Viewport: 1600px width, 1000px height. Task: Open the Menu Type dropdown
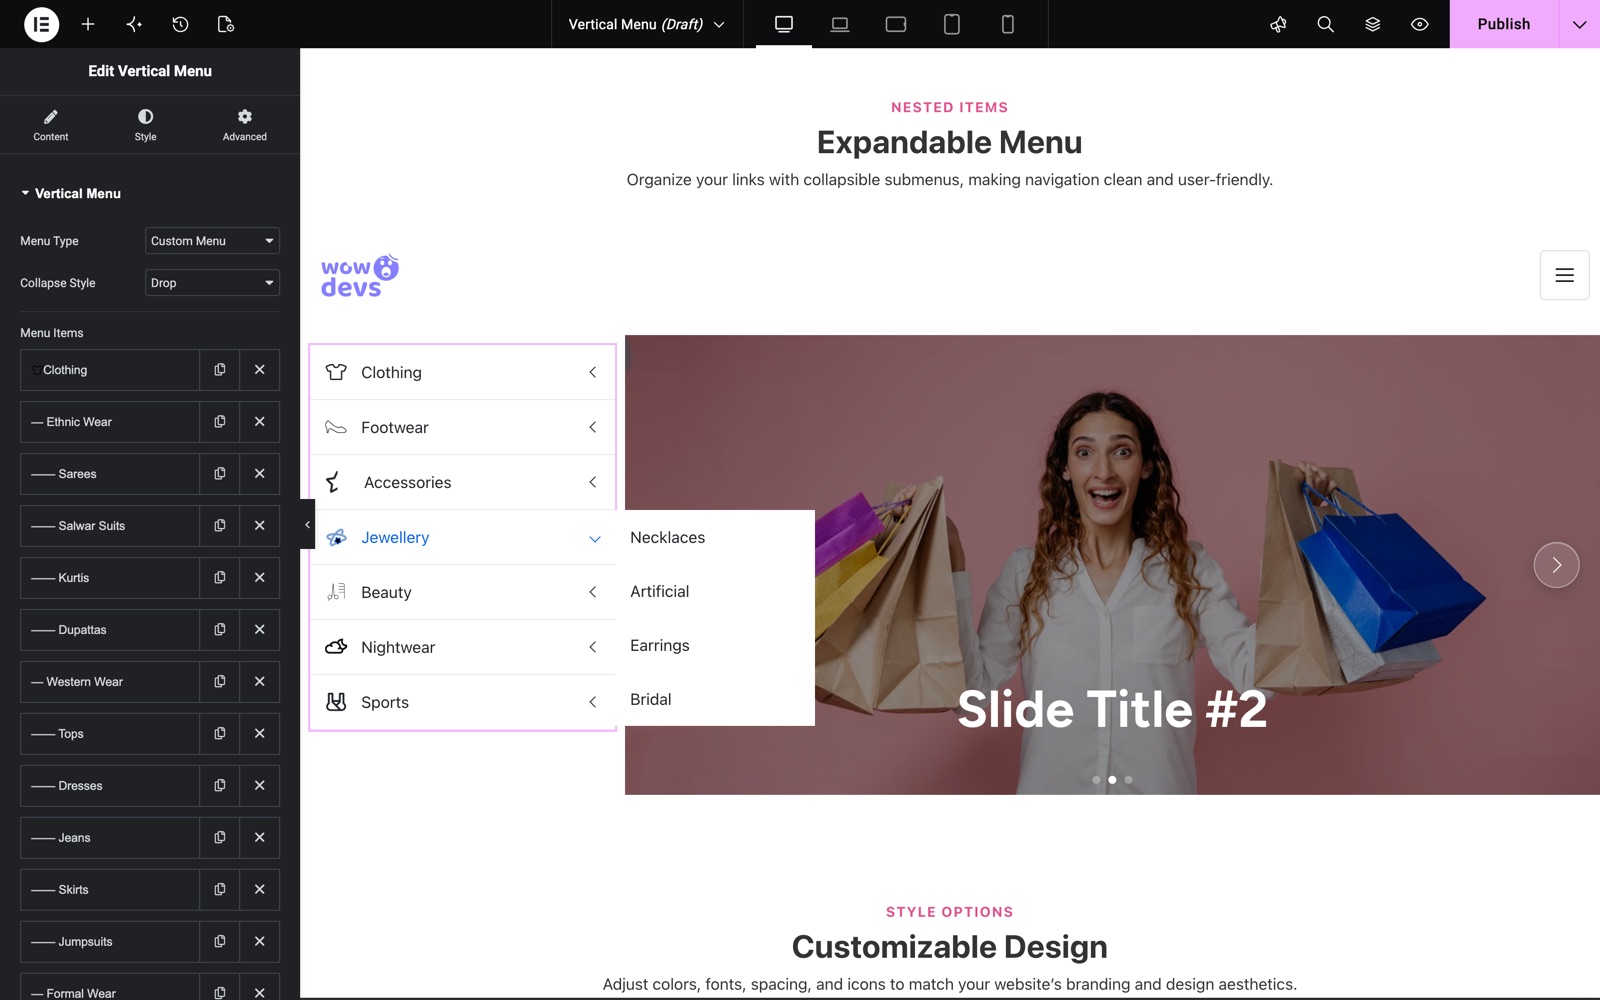212,241
